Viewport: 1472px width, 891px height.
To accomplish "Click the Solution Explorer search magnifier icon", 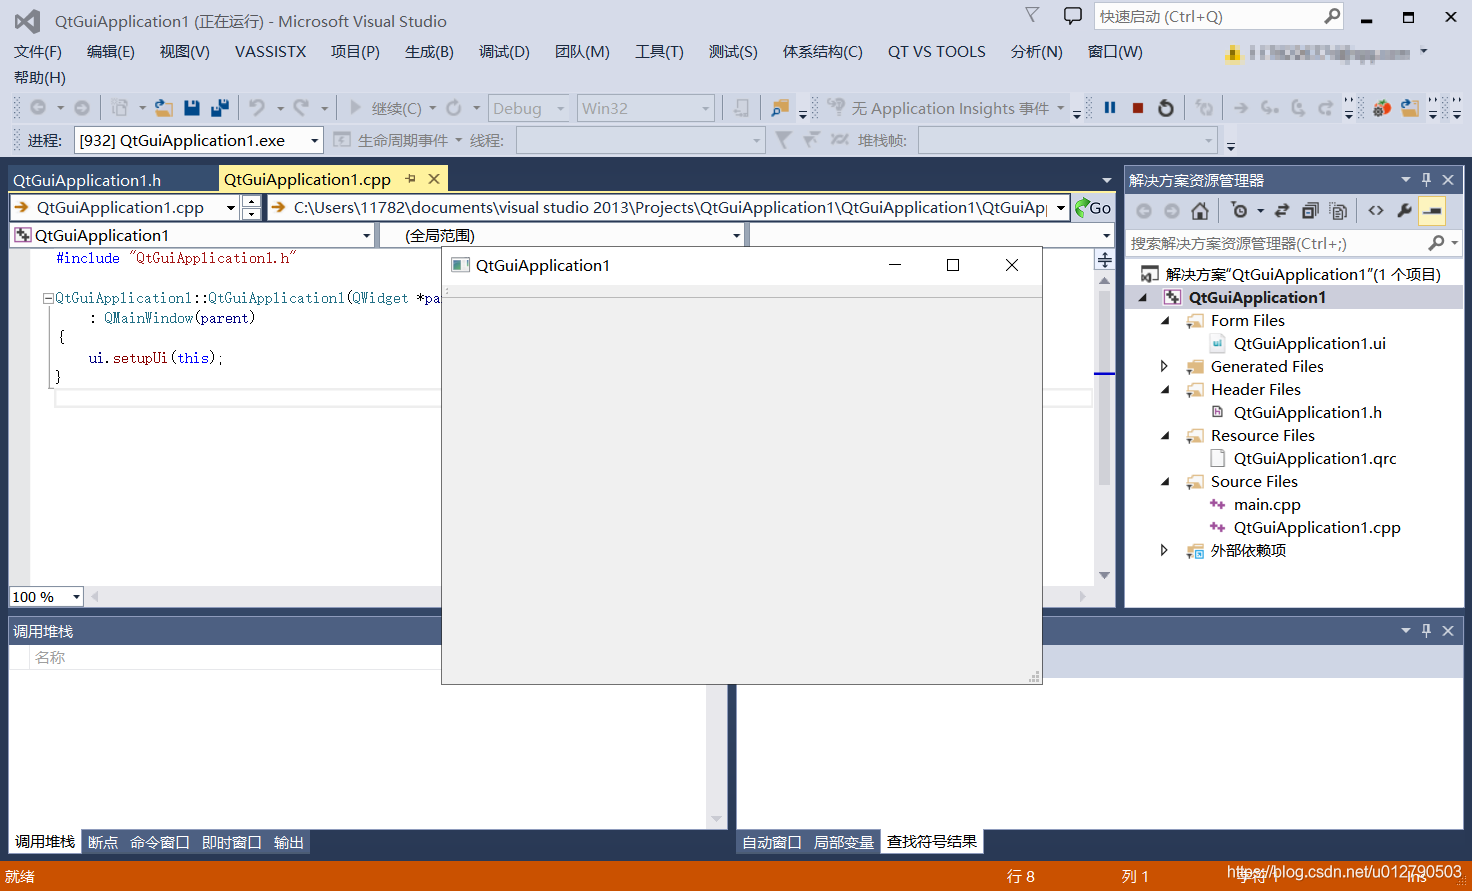I will (1436, 243).
